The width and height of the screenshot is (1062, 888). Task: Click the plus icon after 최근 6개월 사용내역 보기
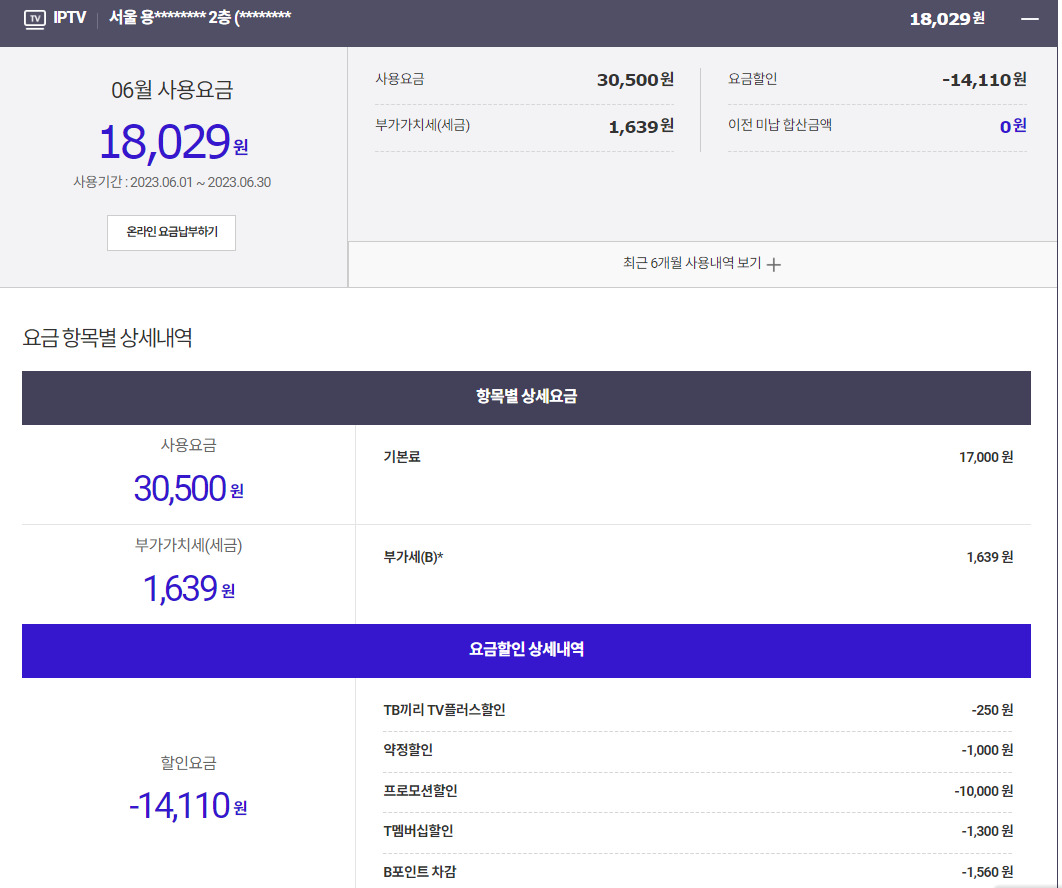[773, 265]
